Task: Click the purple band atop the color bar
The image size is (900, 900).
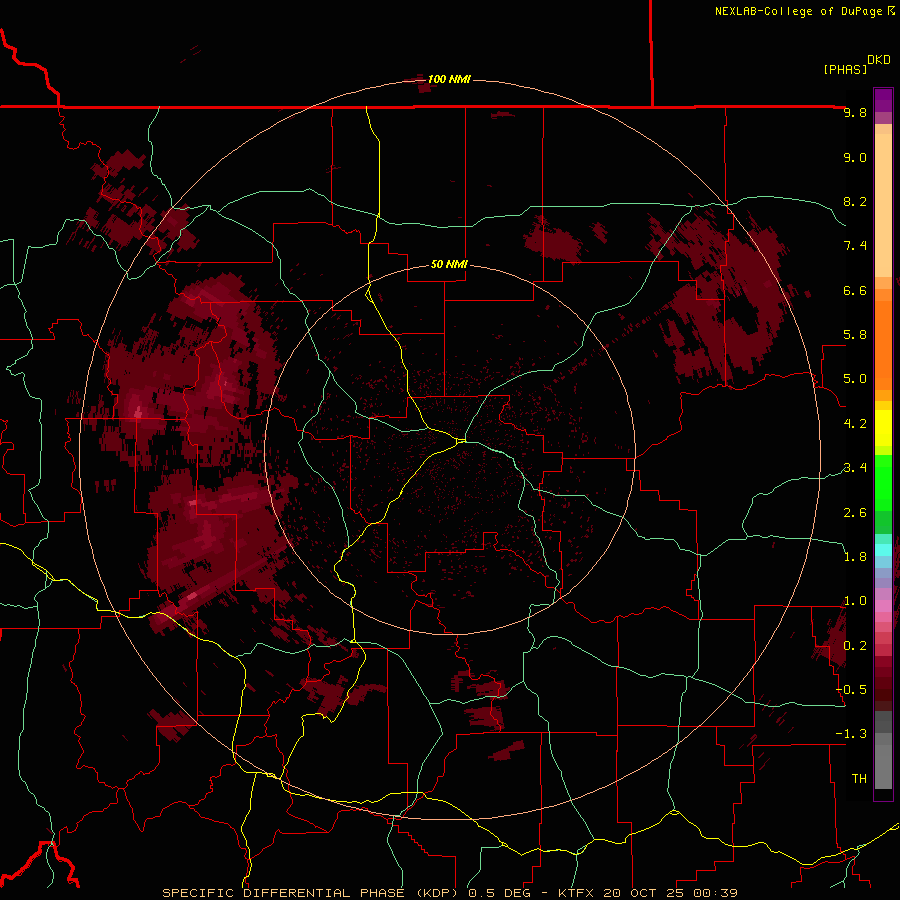Action: 883,99
